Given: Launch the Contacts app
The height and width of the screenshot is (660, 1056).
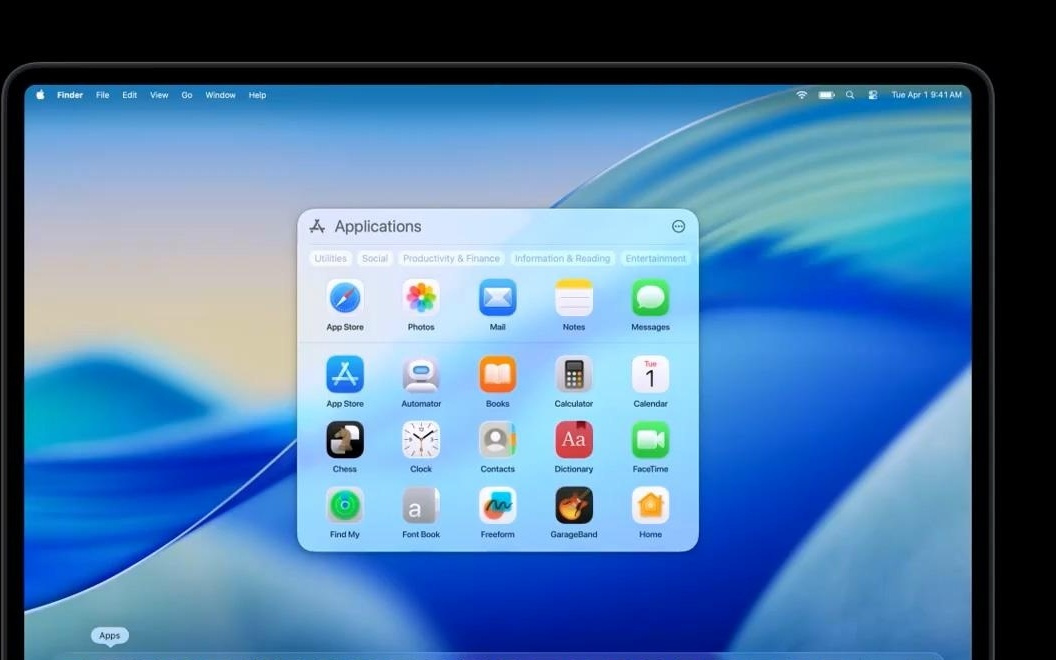Looking at the screenshot, I should pyautogui.click(x=498, y=440).
